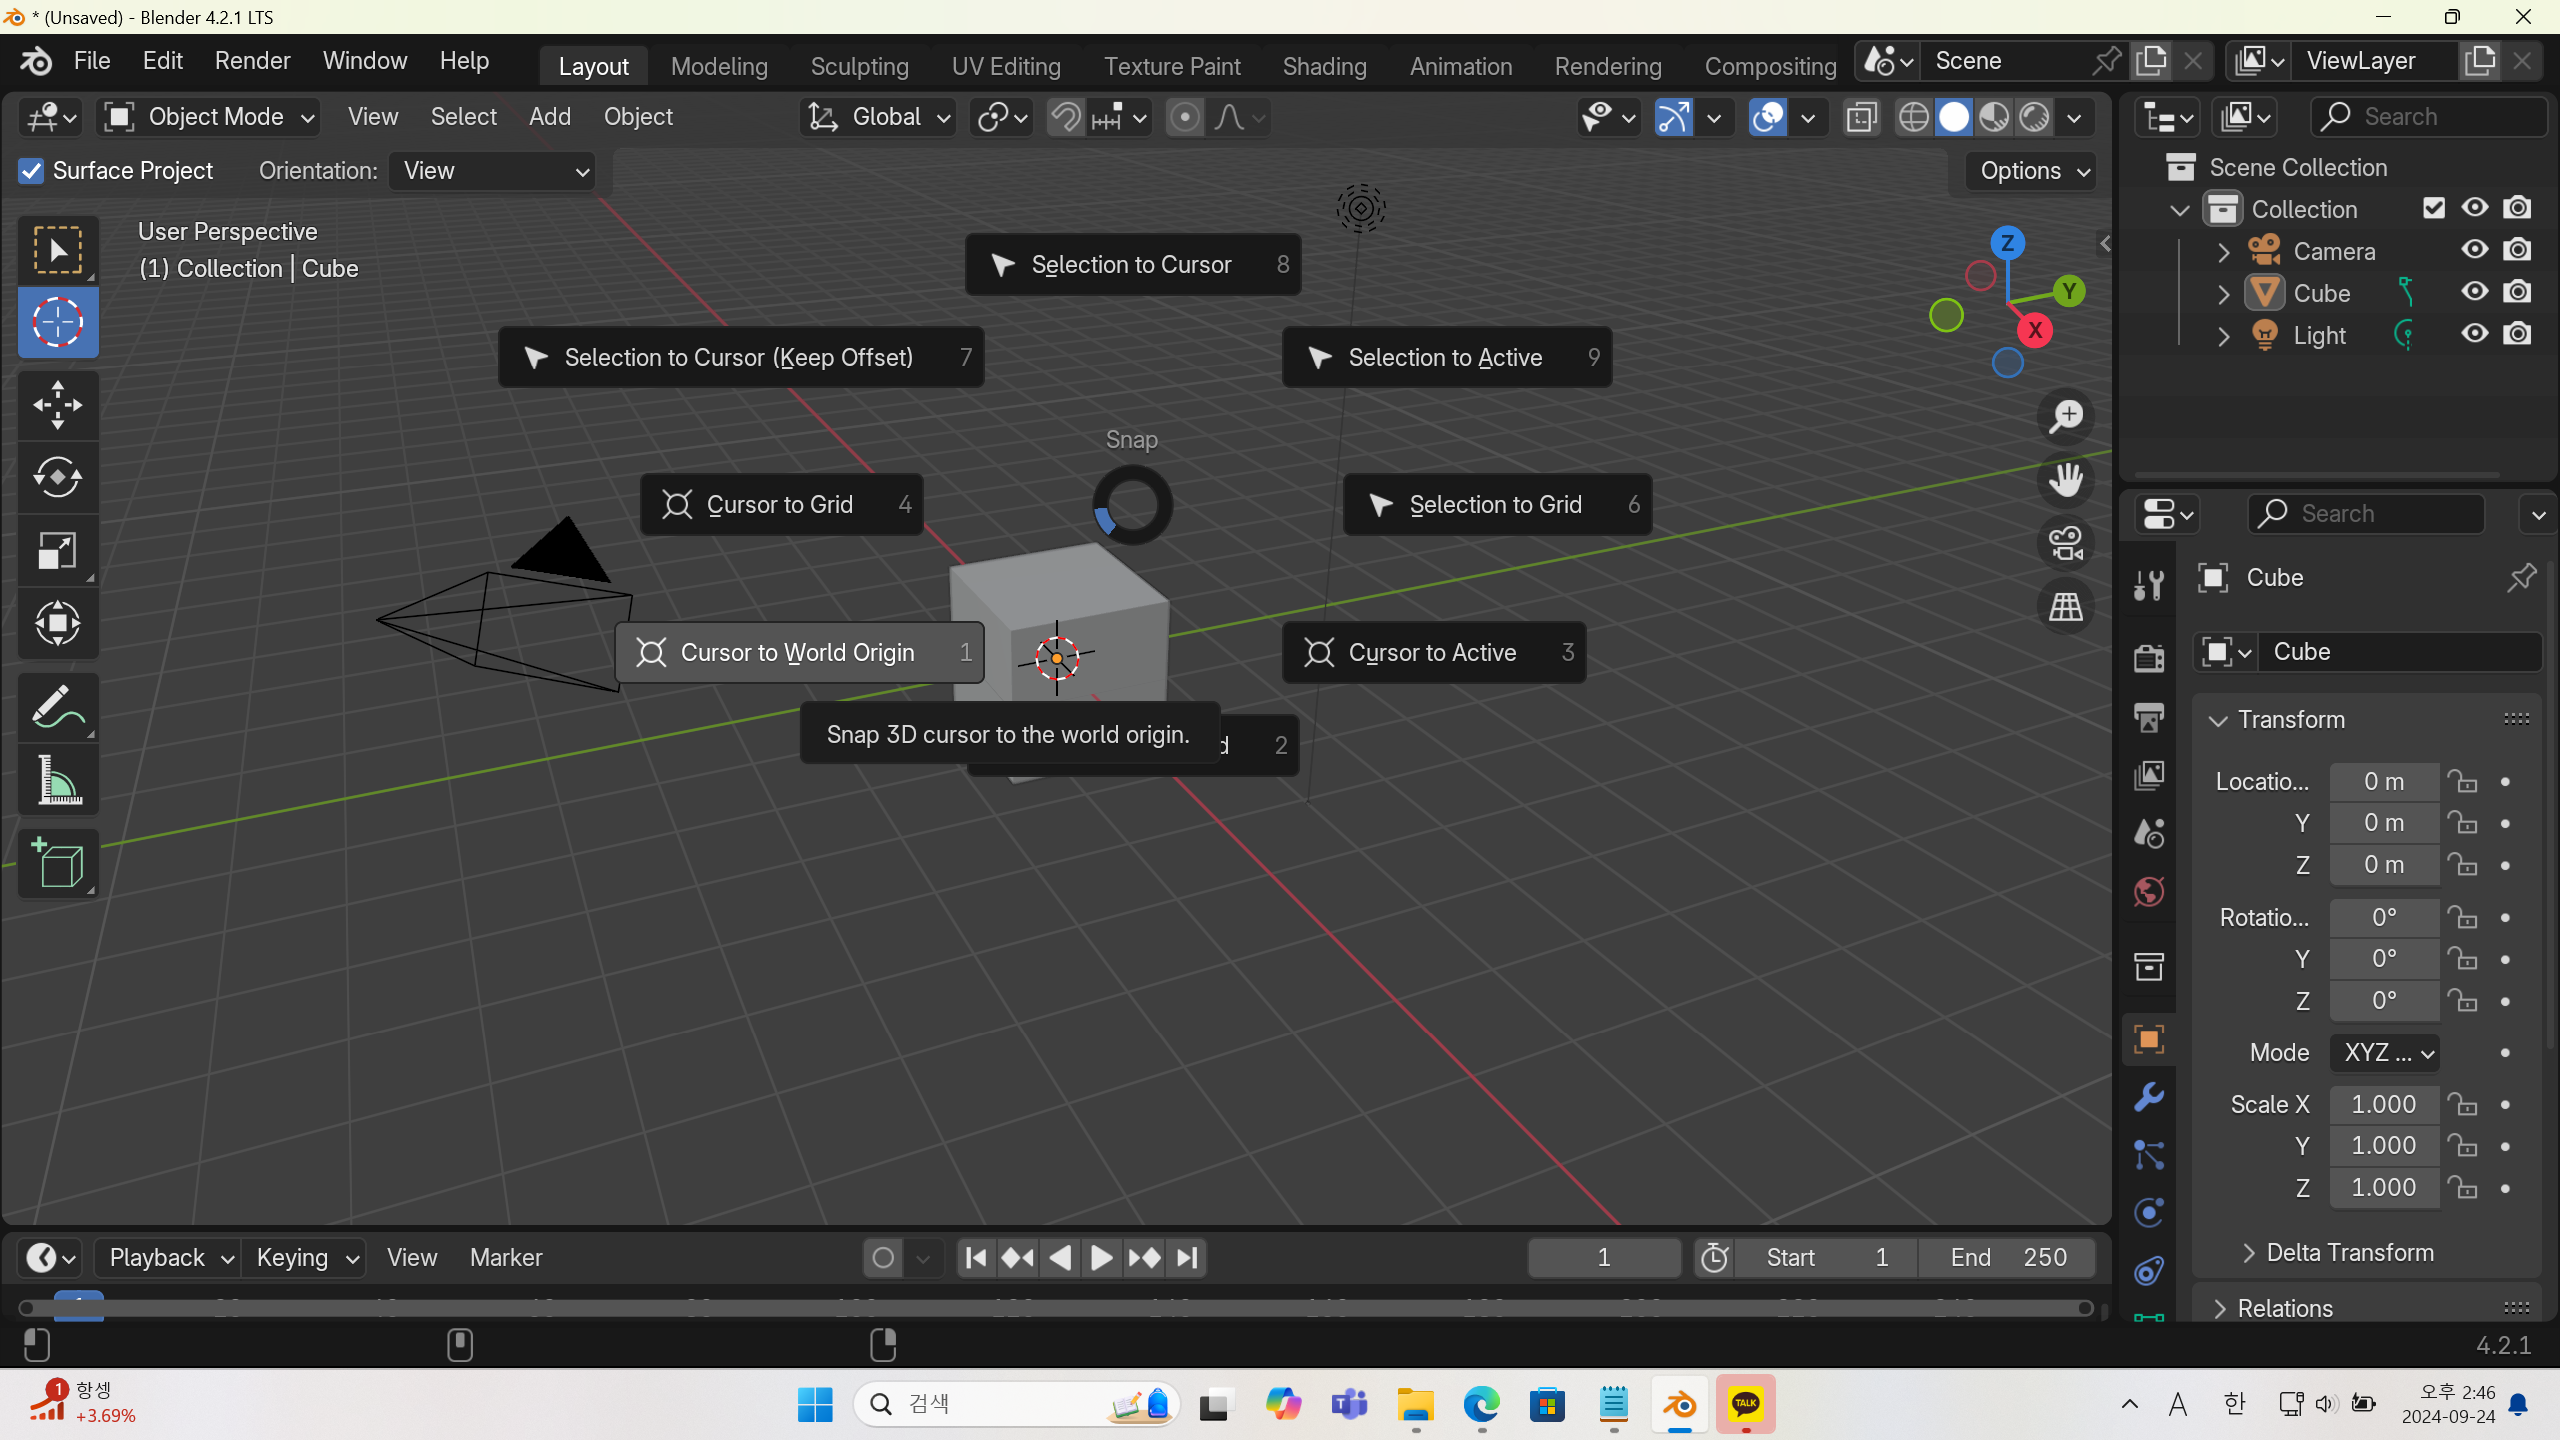The image size is (2560, 1440).
Task: Open KakaoTalk from the taskbar
Action: coord(1745,1405)
